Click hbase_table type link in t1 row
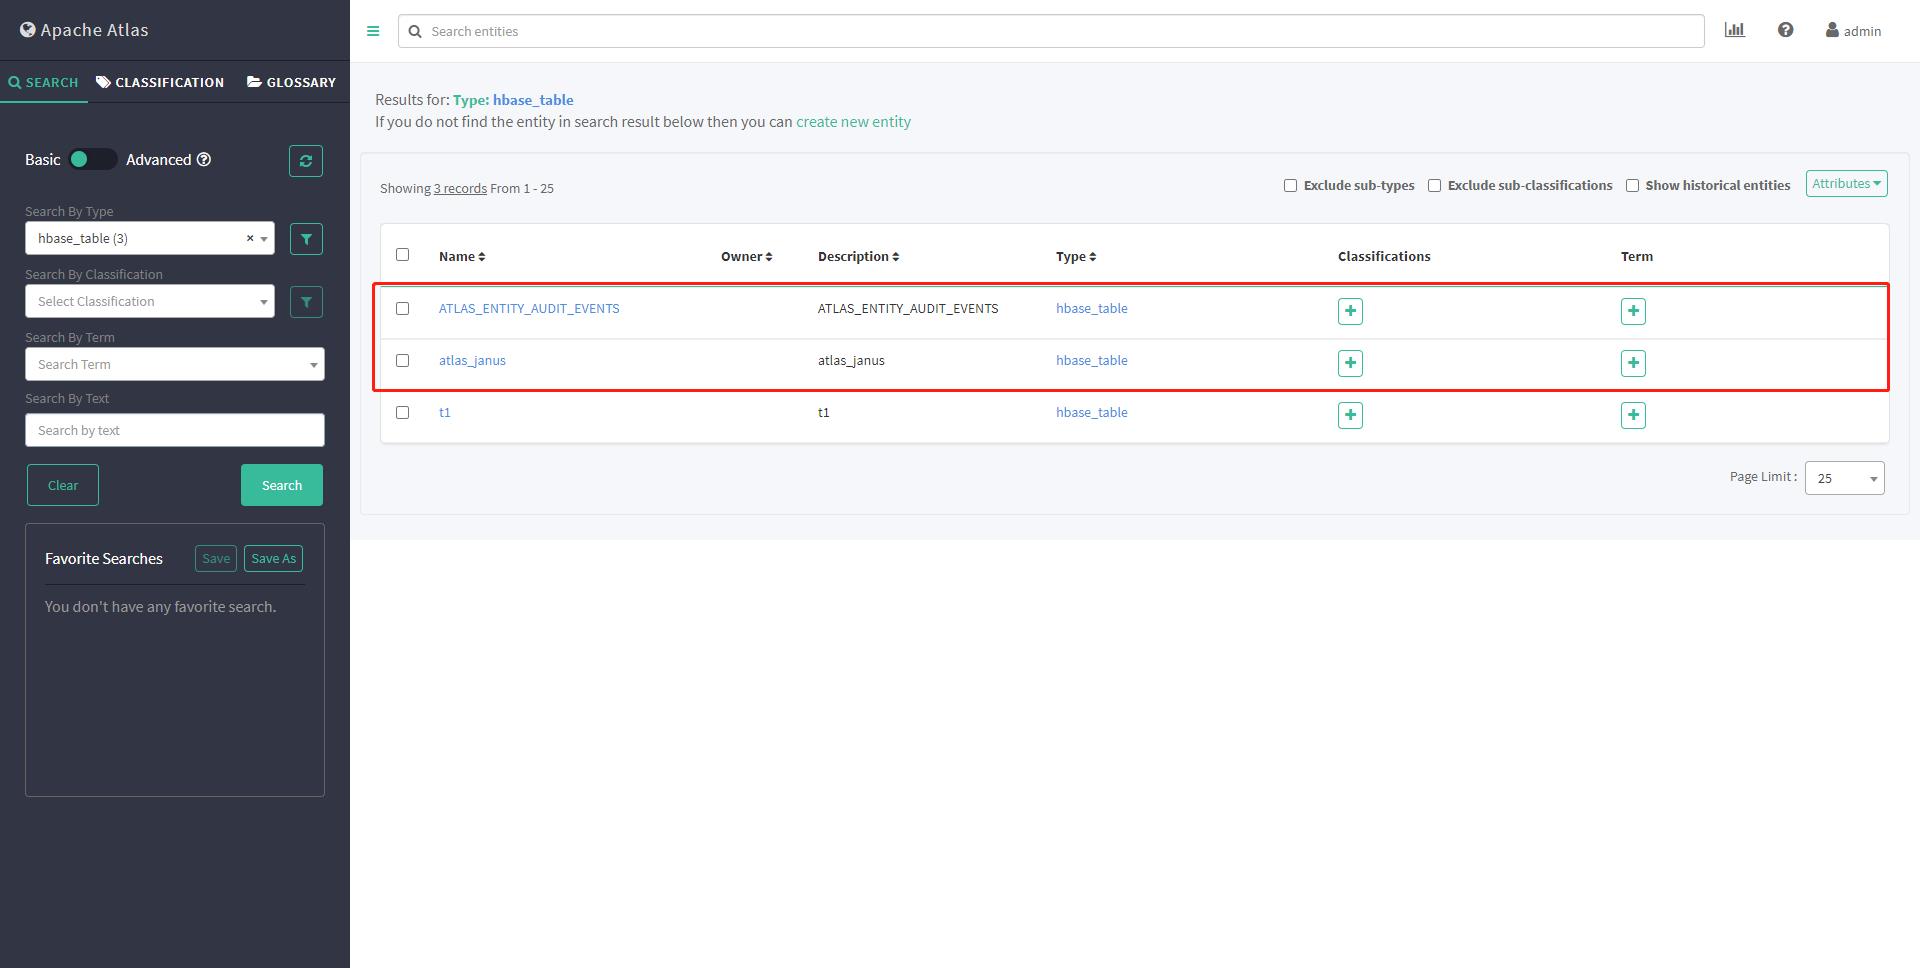The width and height of the screenshot is (1920, 968). [x=1092, y=412]
